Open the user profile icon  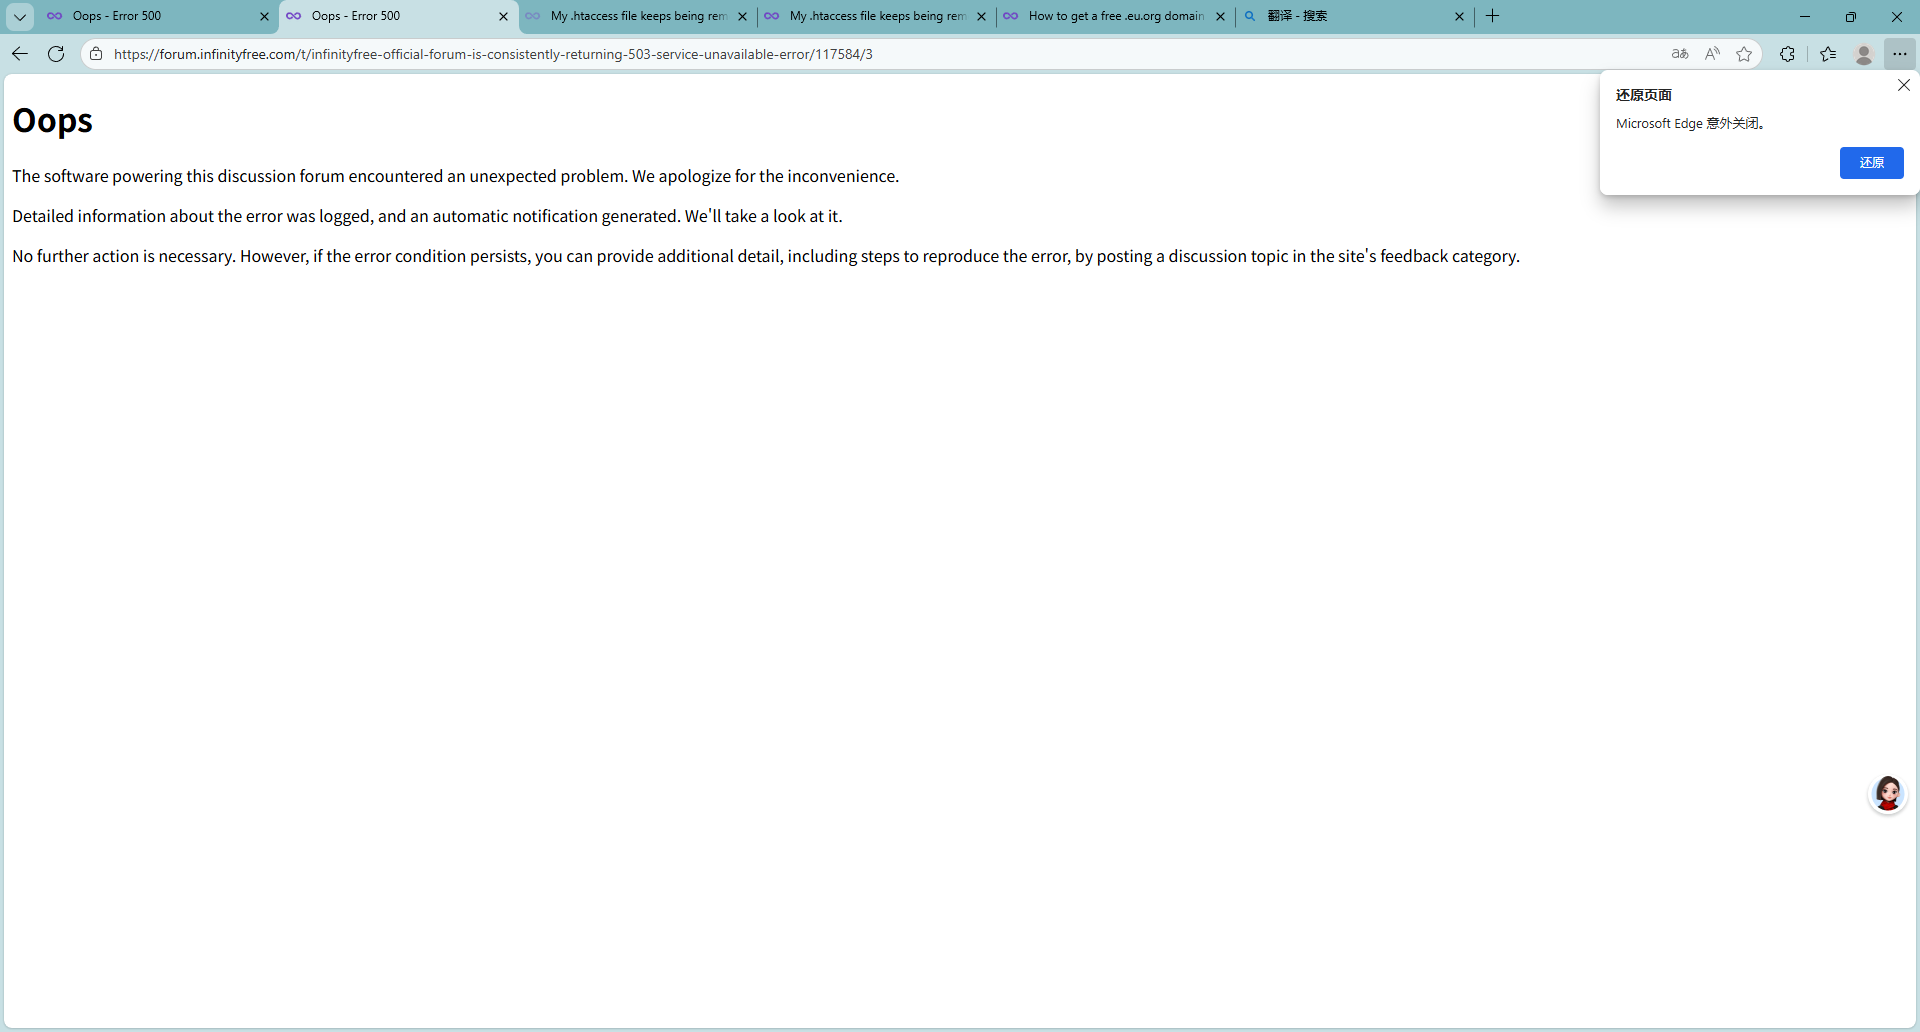[x=1864, y=54]
